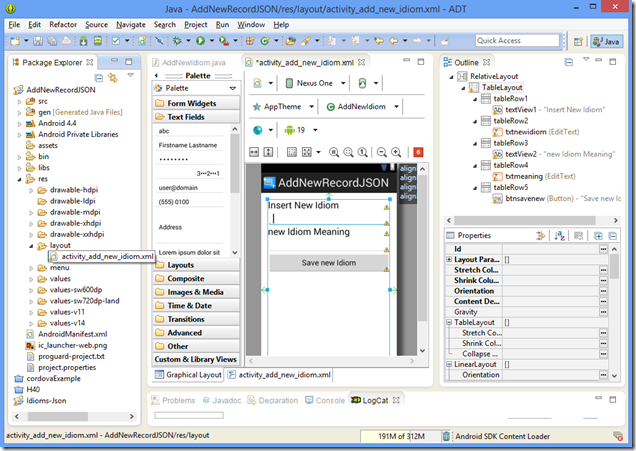The height and width of the screenshot is (451, 636).
Task: Open the Window menu
Action: click(x=251, y=25)
